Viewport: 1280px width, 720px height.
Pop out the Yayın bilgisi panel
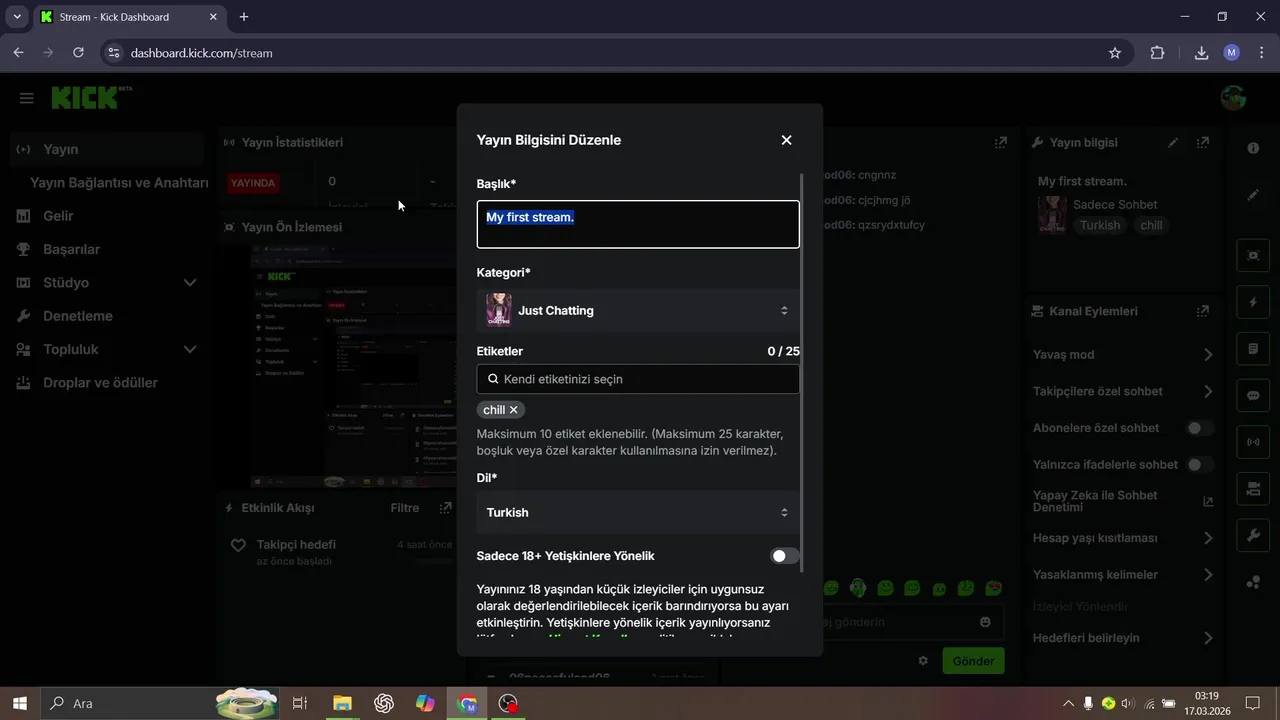coord(1203,143)
